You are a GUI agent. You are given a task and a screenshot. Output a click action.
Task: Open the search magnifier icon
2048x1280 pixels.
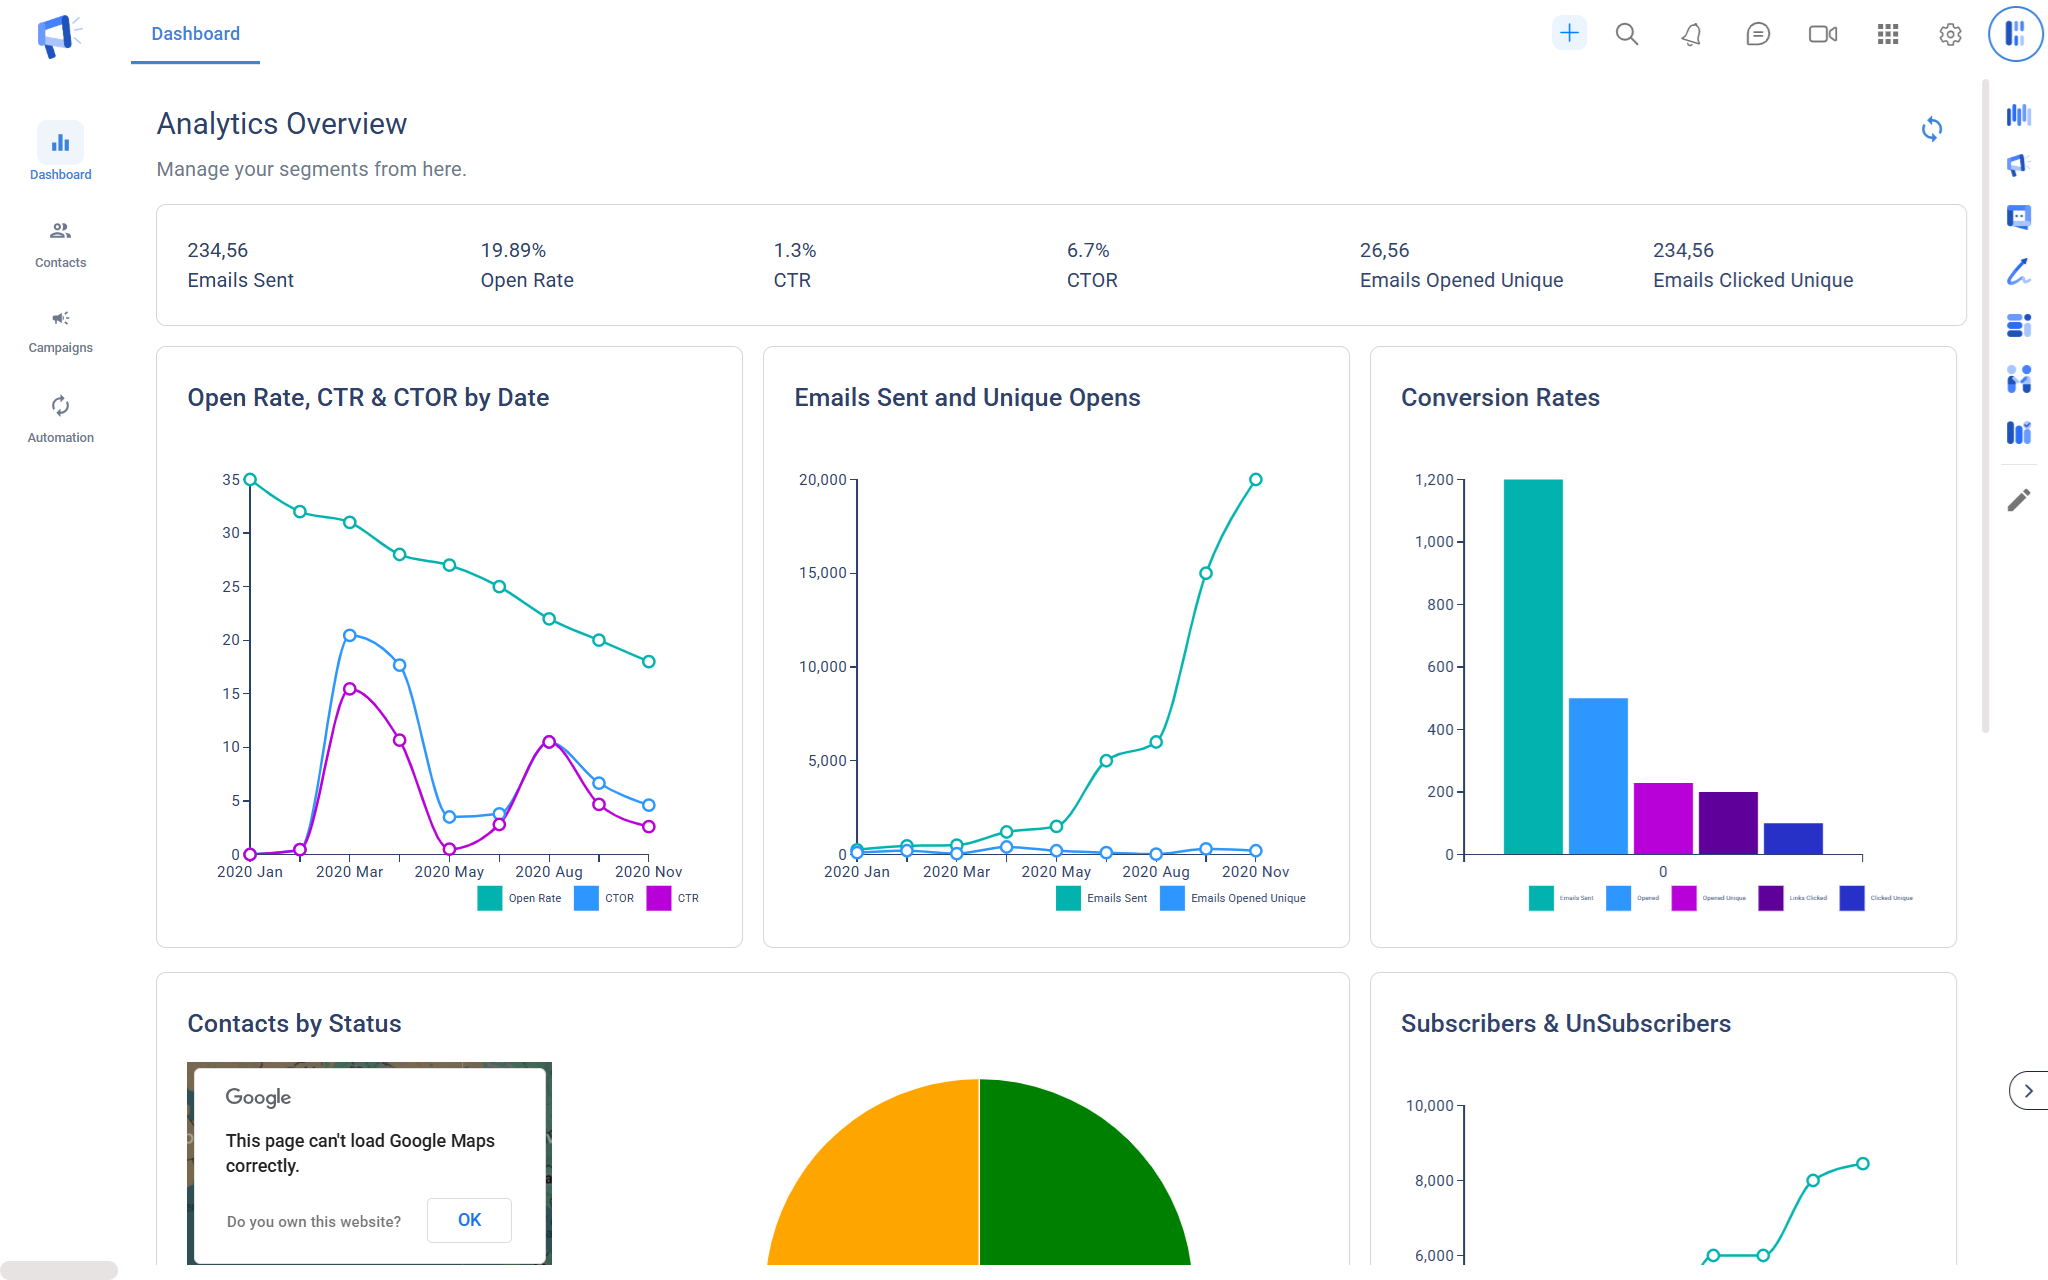coord(1627,34)
